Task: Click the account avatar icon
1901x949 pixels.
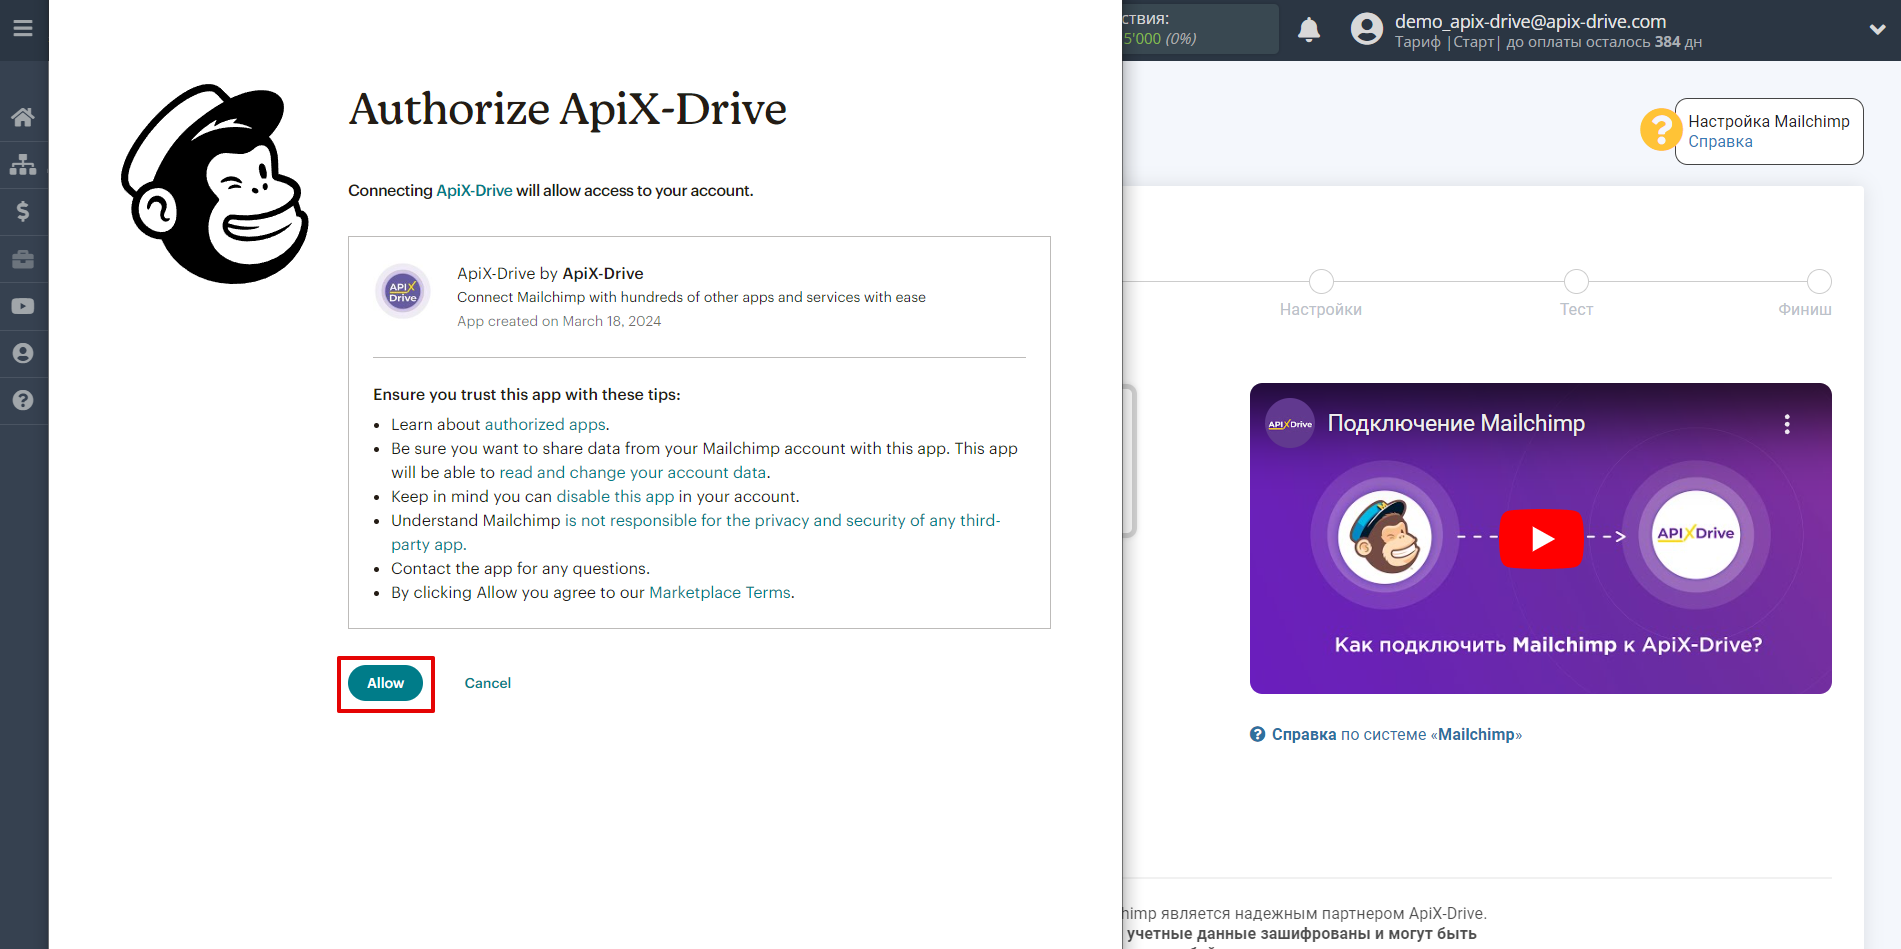Action: coord(1366,29)
